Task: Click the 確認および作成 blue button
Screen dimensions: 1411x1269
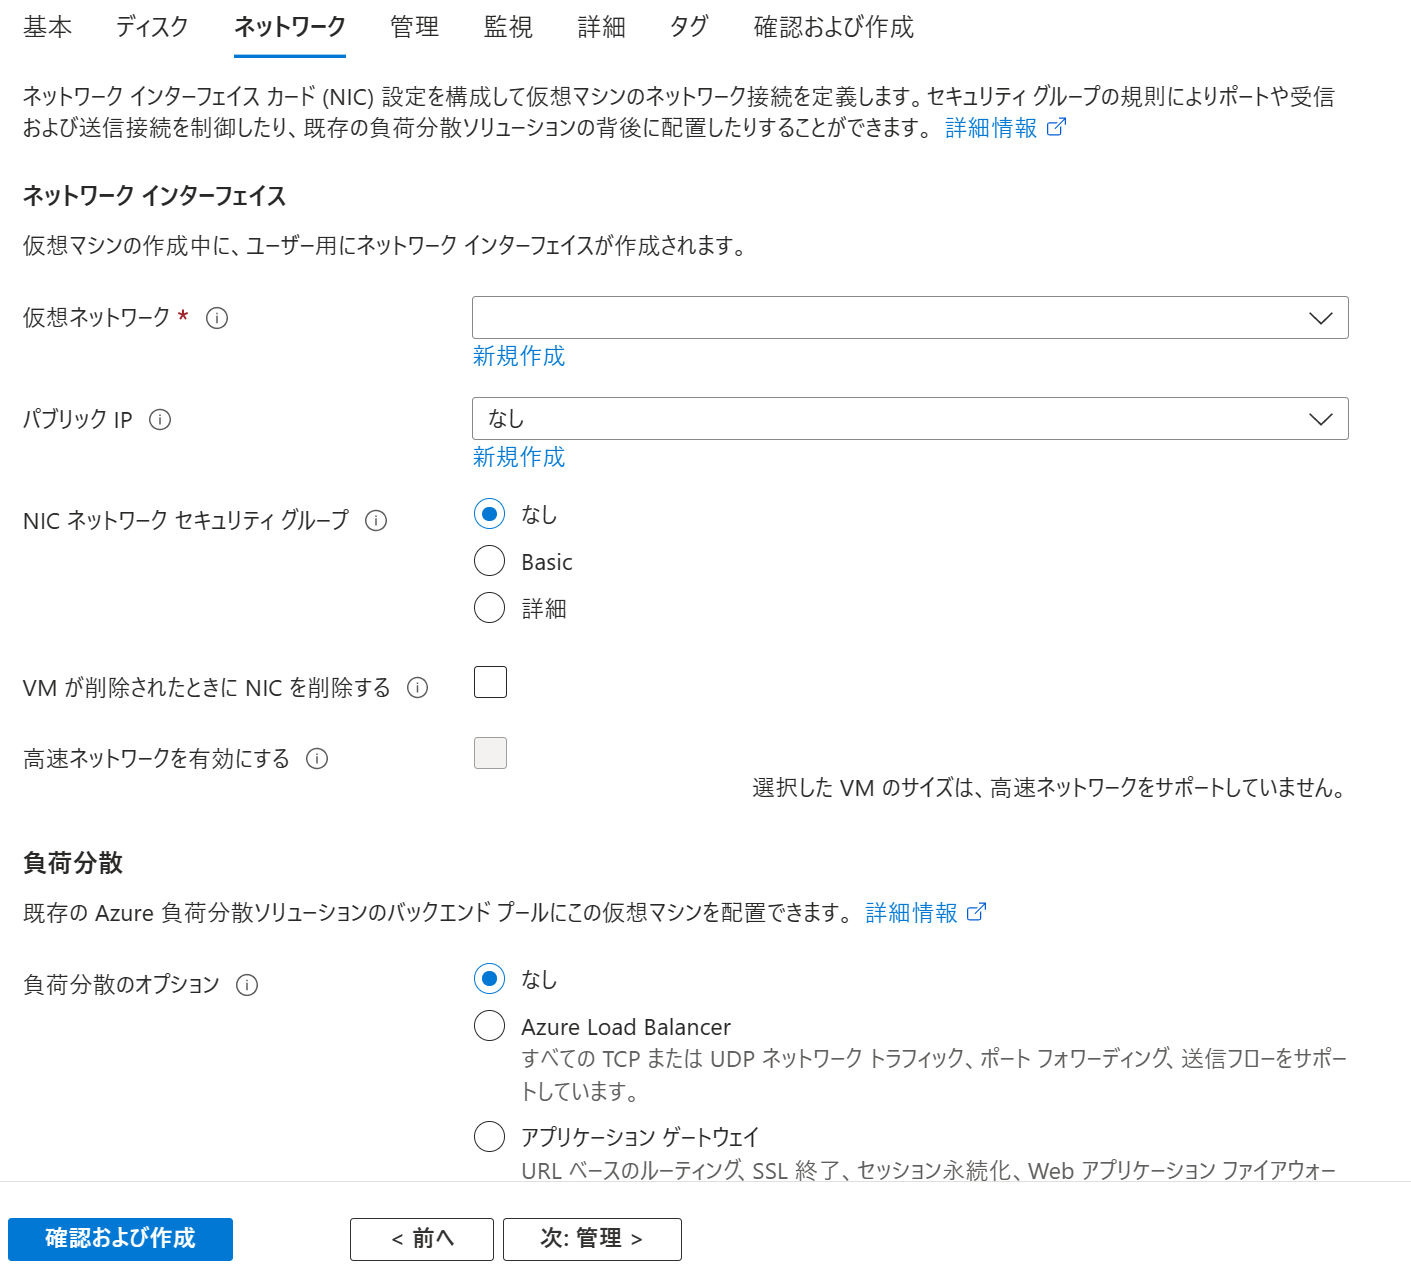Action: [120, 1239]
